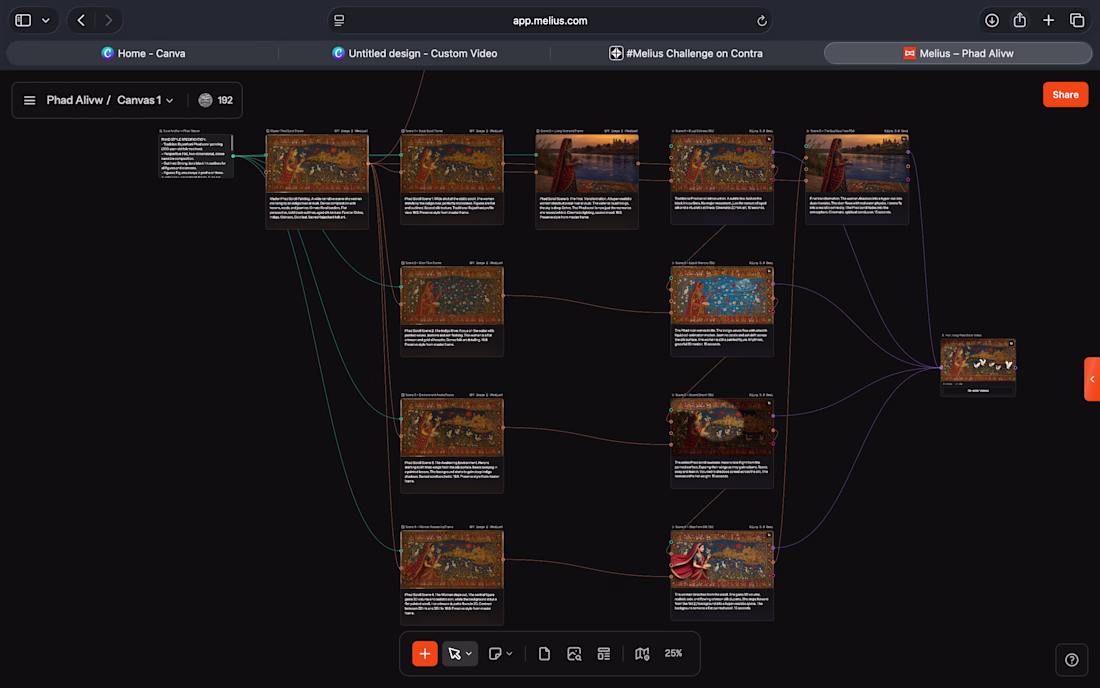Click the website settings icon in address bar
The height and width of the screenshot is (688, 1100).
[339, 20]
